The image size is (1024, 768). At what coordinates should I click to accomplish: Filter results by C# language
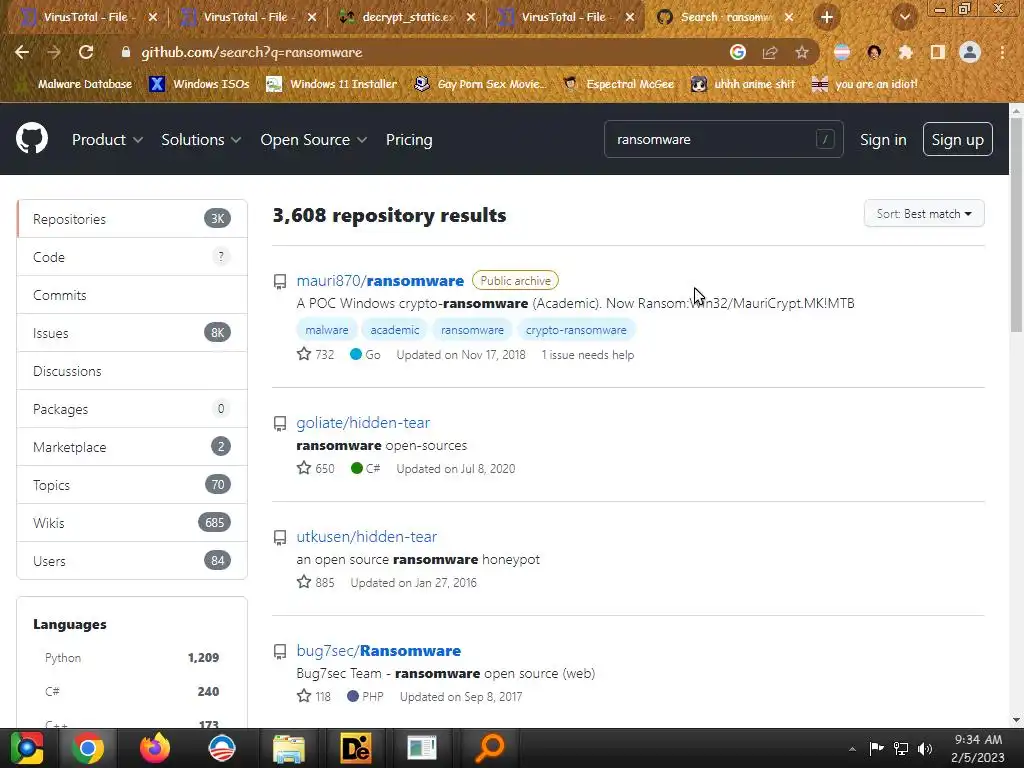pyautogui.click(x=132, y=692)
